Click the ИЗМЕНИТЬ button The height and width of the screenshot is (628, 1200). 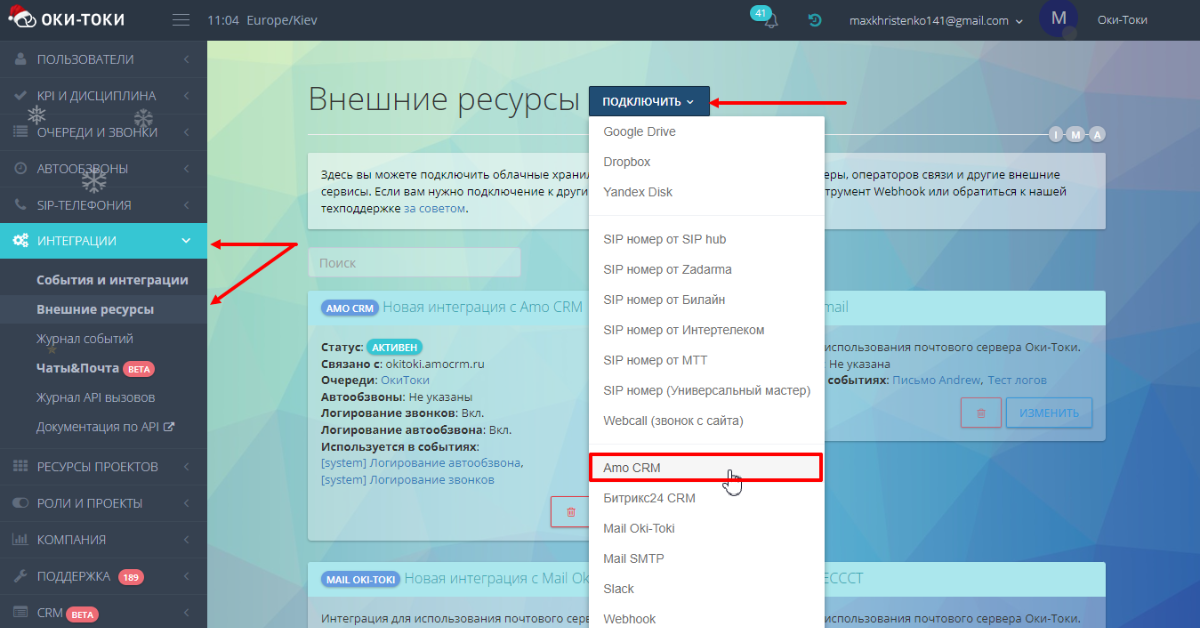(x=1049, y=412)
